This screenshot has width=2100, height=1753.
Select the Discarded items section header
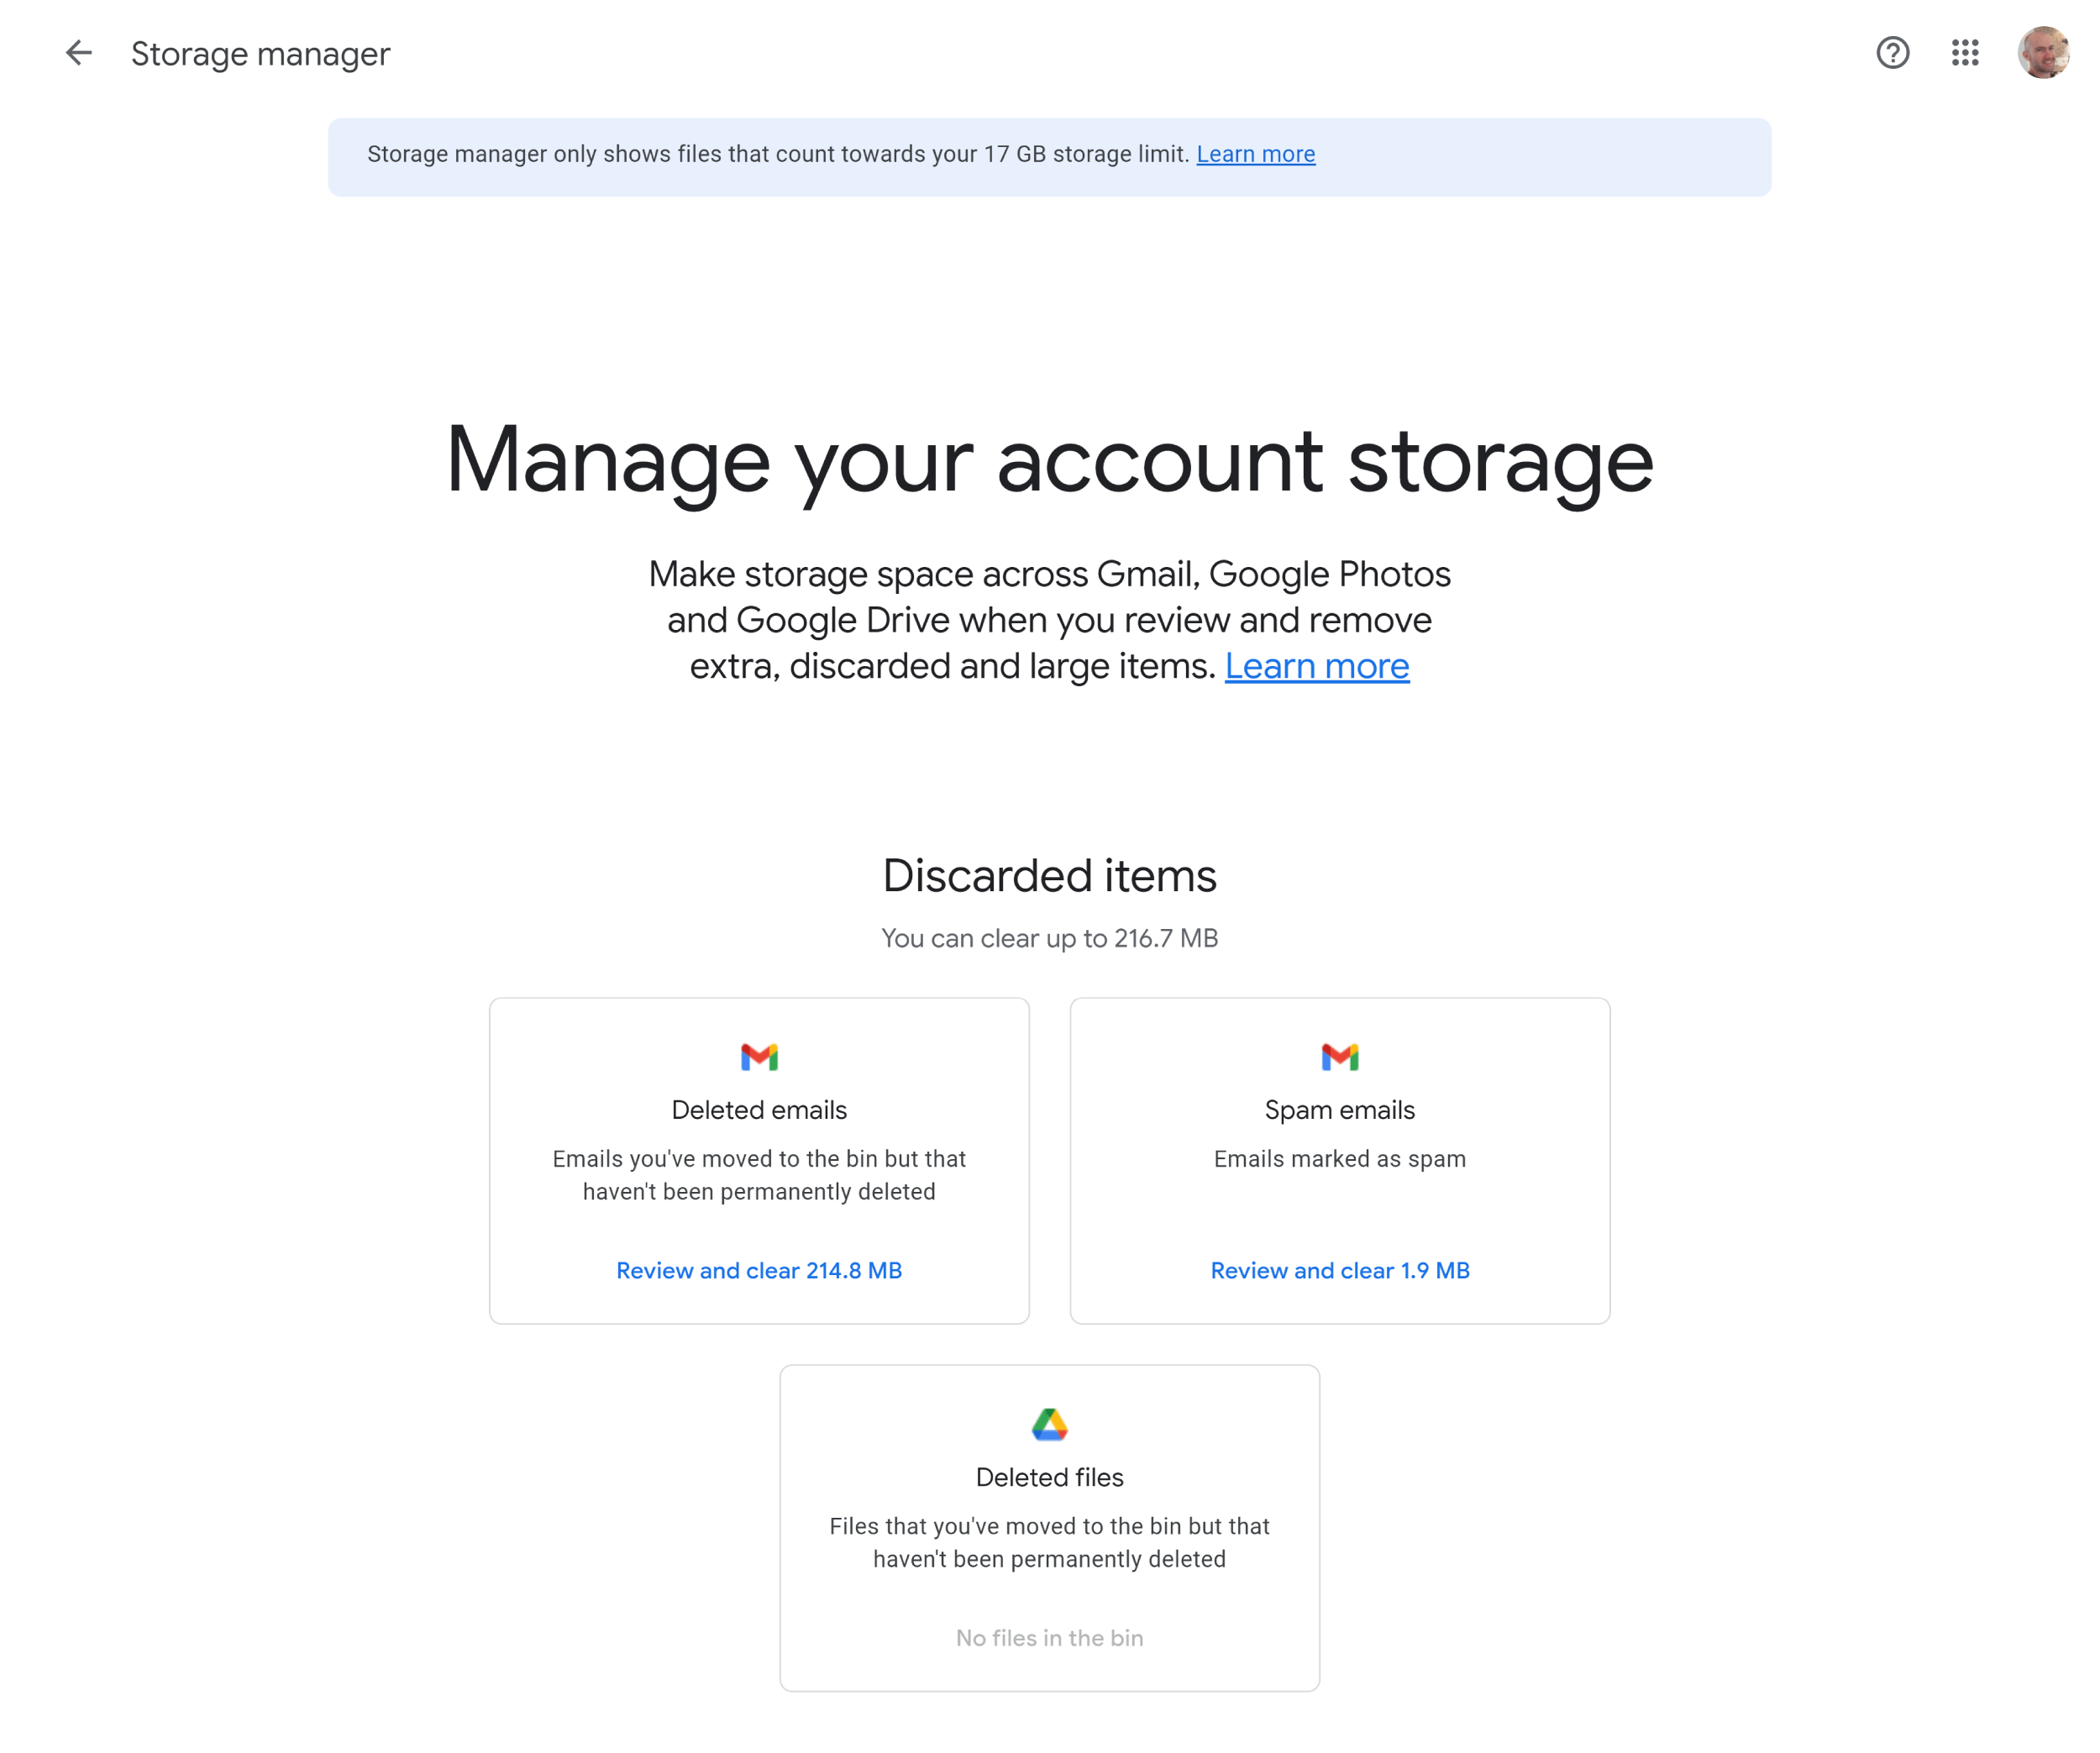point(1048,874)
